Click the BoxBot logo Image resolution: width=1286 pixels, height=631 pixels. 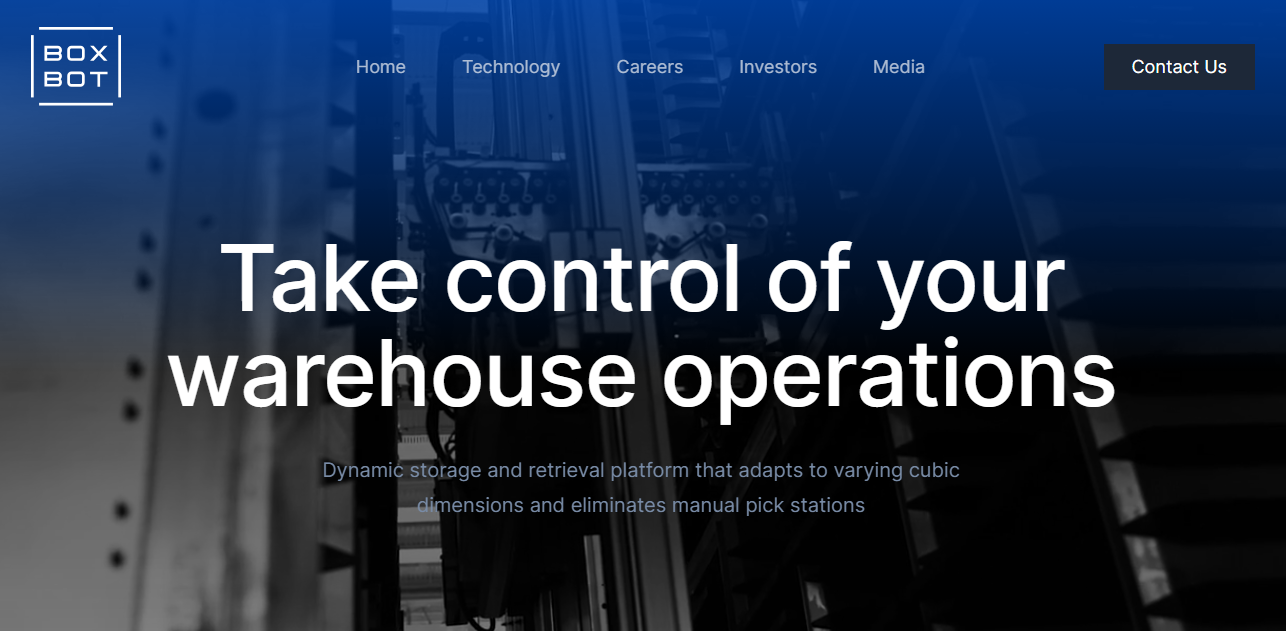[76, 67]
